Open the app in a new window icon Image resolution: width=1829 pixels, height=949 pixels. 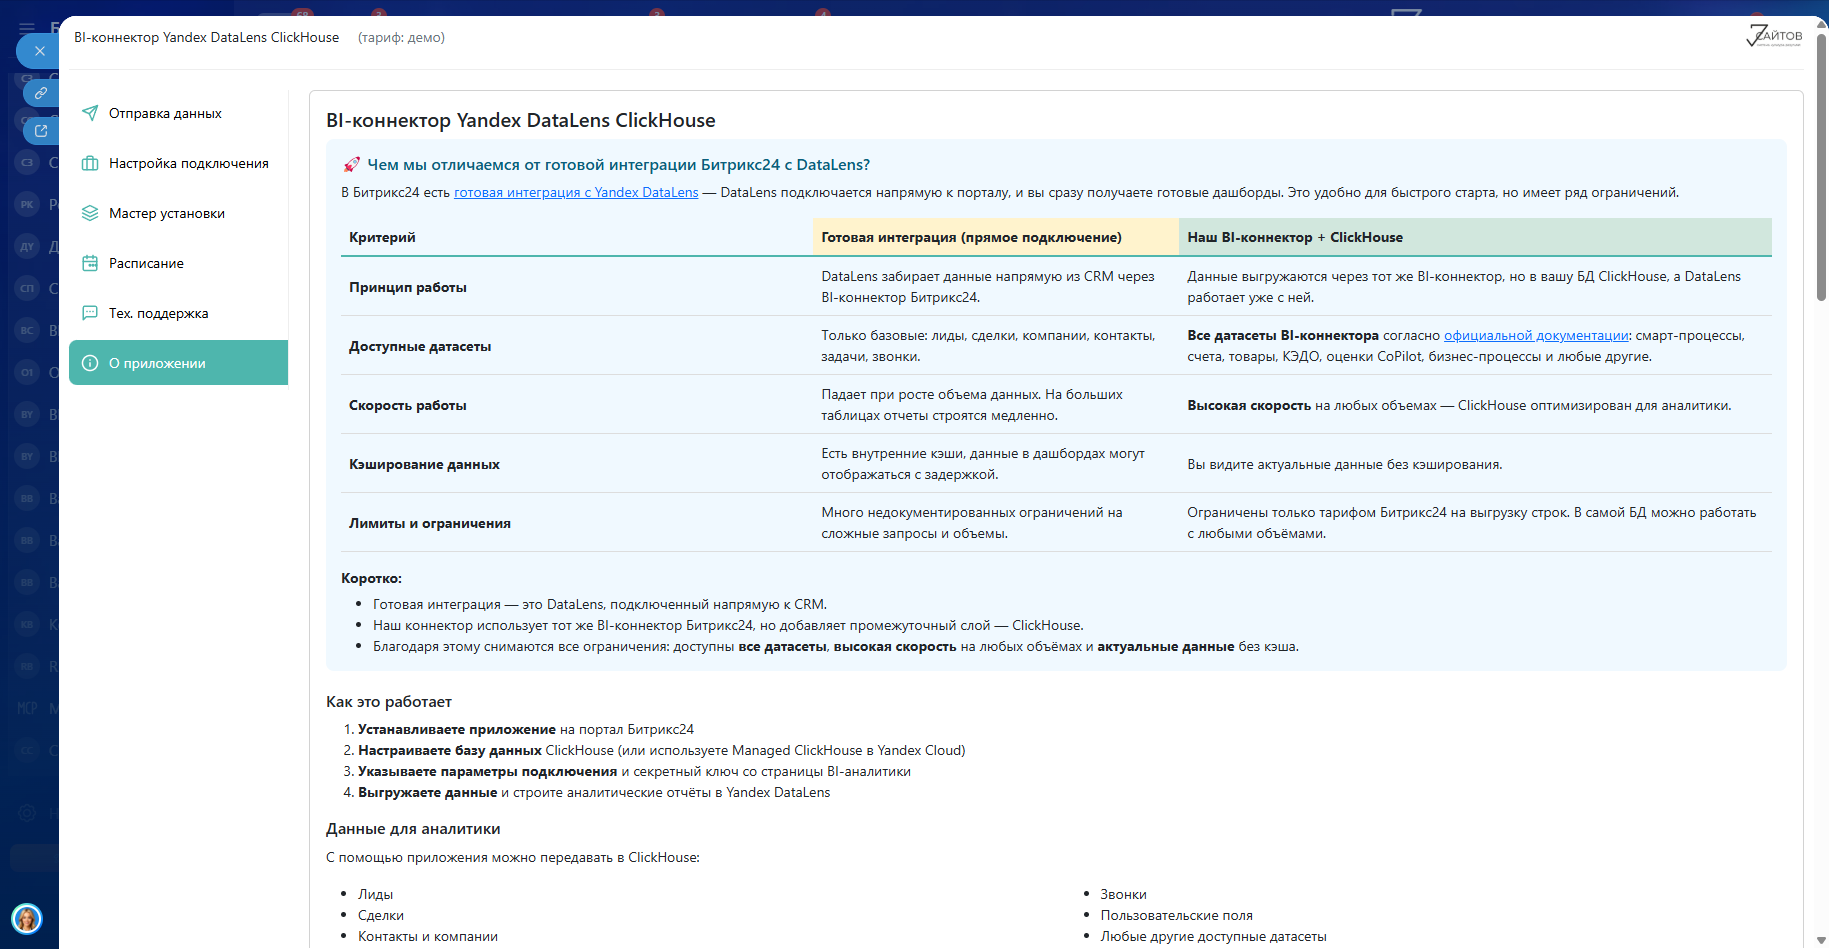pos(41,130)
